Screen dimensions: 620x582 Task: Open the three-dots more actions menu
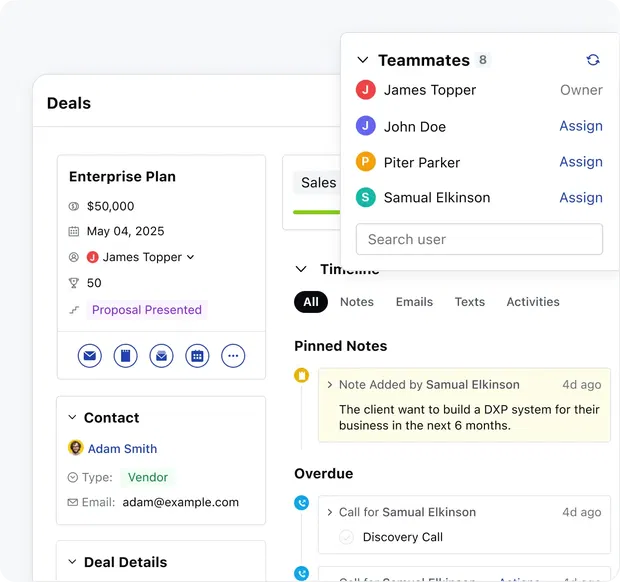click(x=233, y=356)
